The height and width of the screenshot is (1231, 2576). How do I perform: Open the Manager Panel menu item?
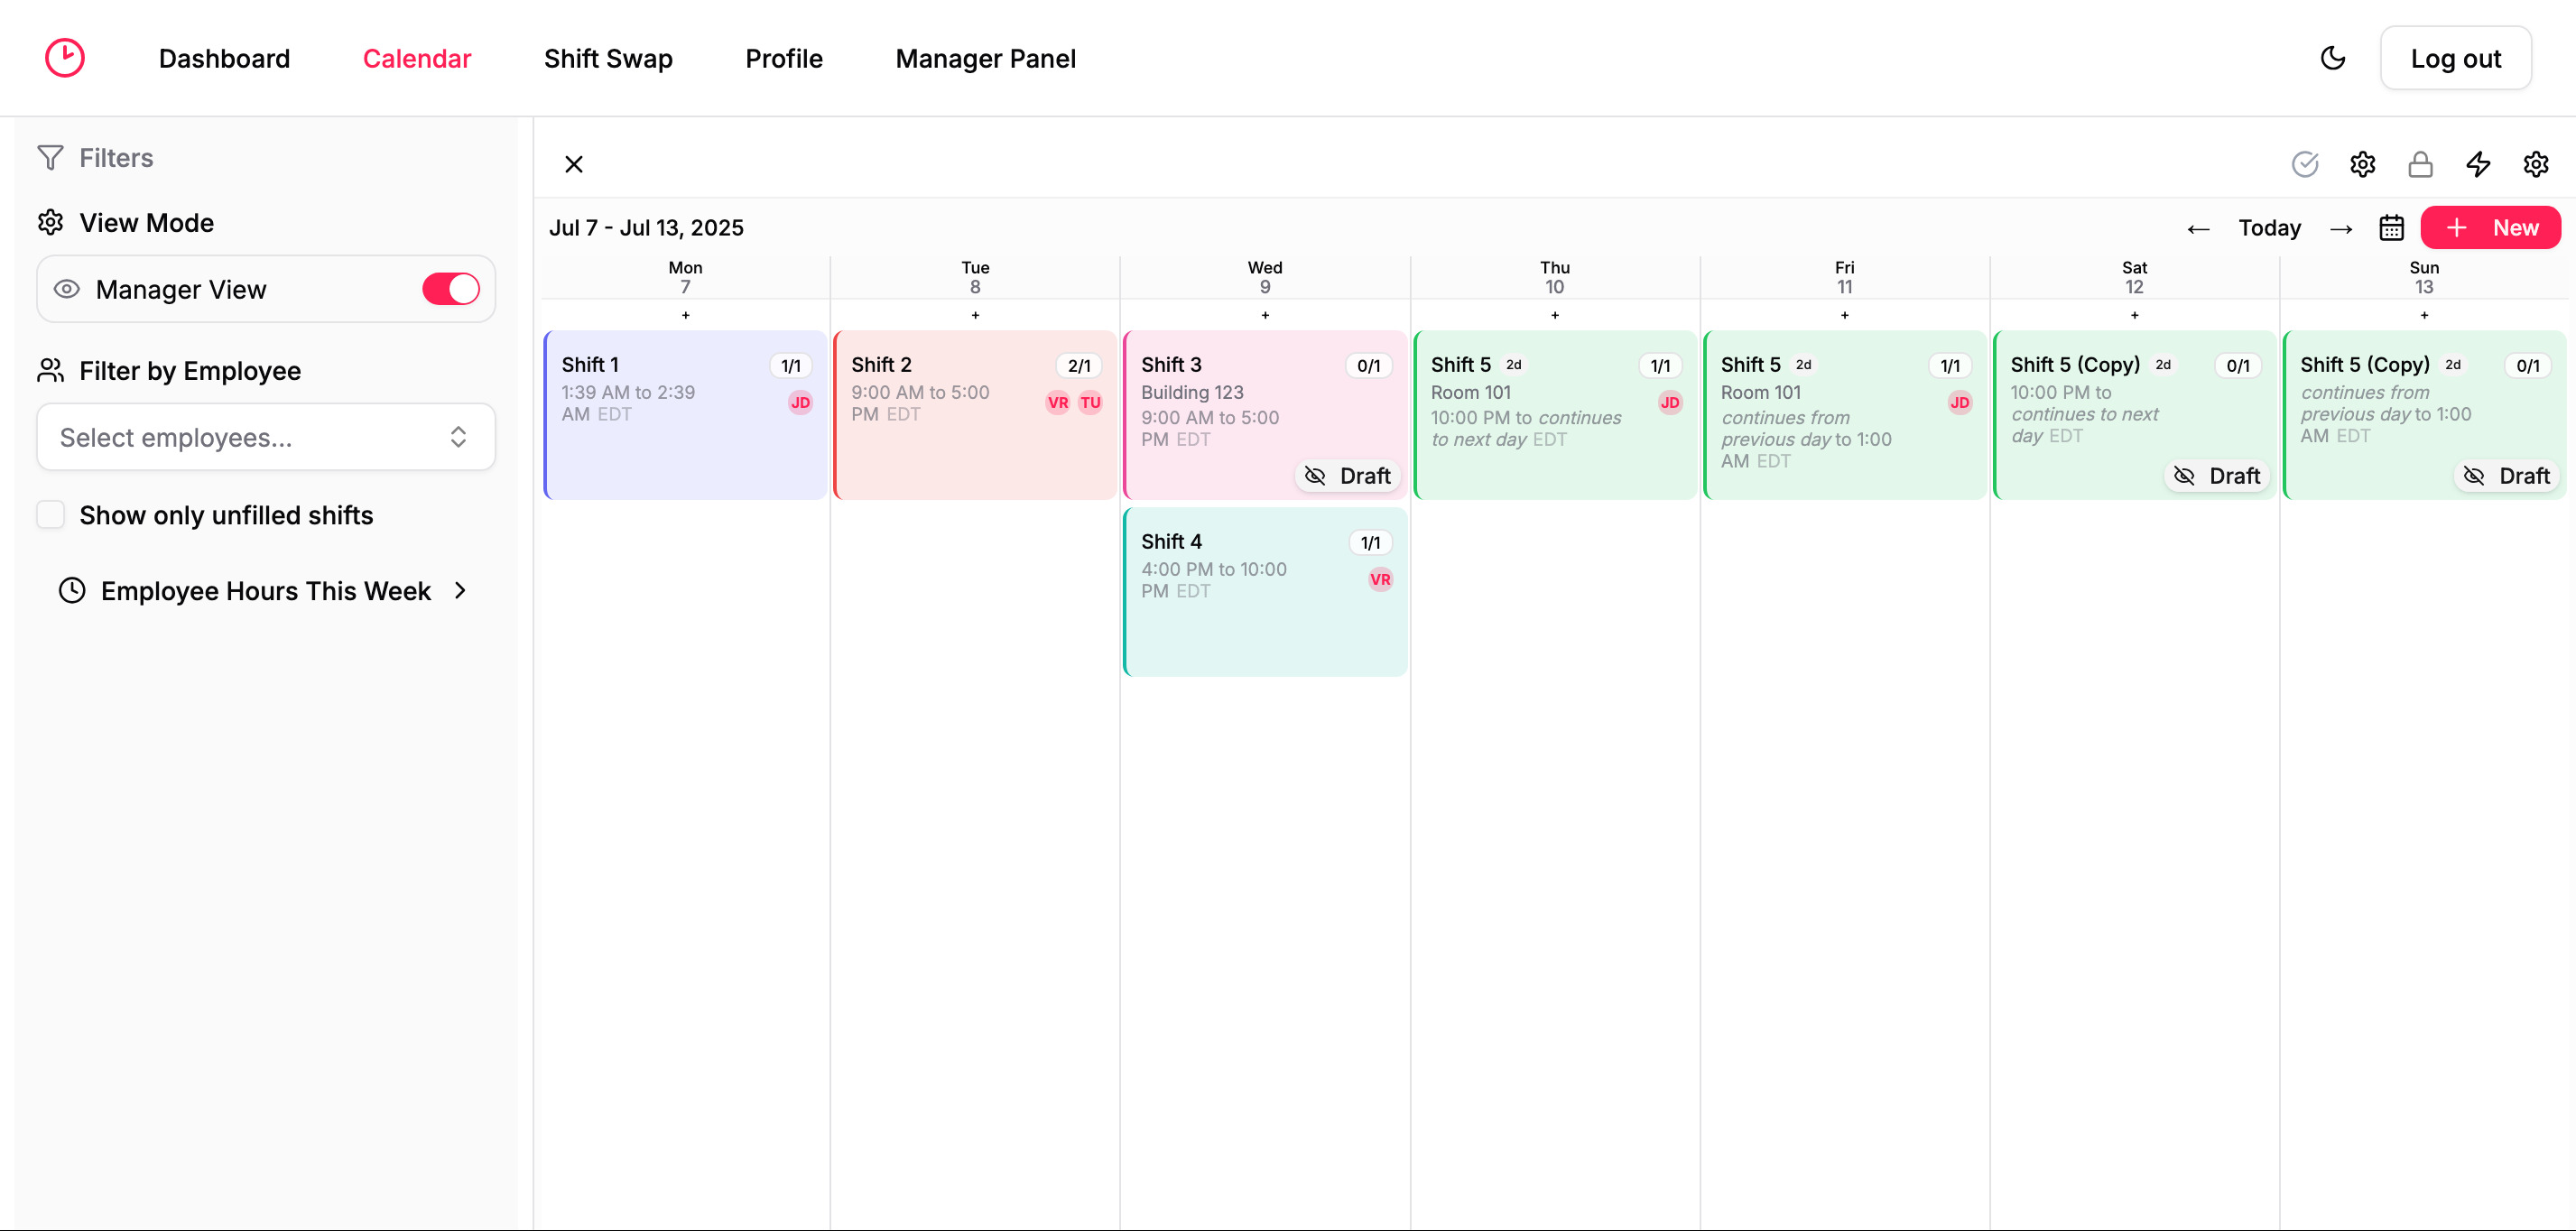[x=985, y=58]
